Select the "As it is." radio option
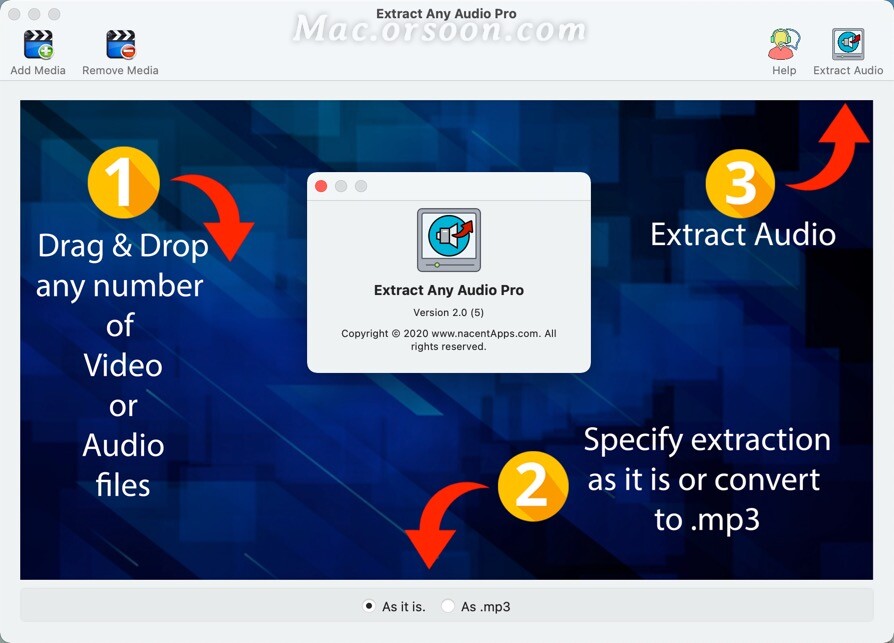 (369, 606)
